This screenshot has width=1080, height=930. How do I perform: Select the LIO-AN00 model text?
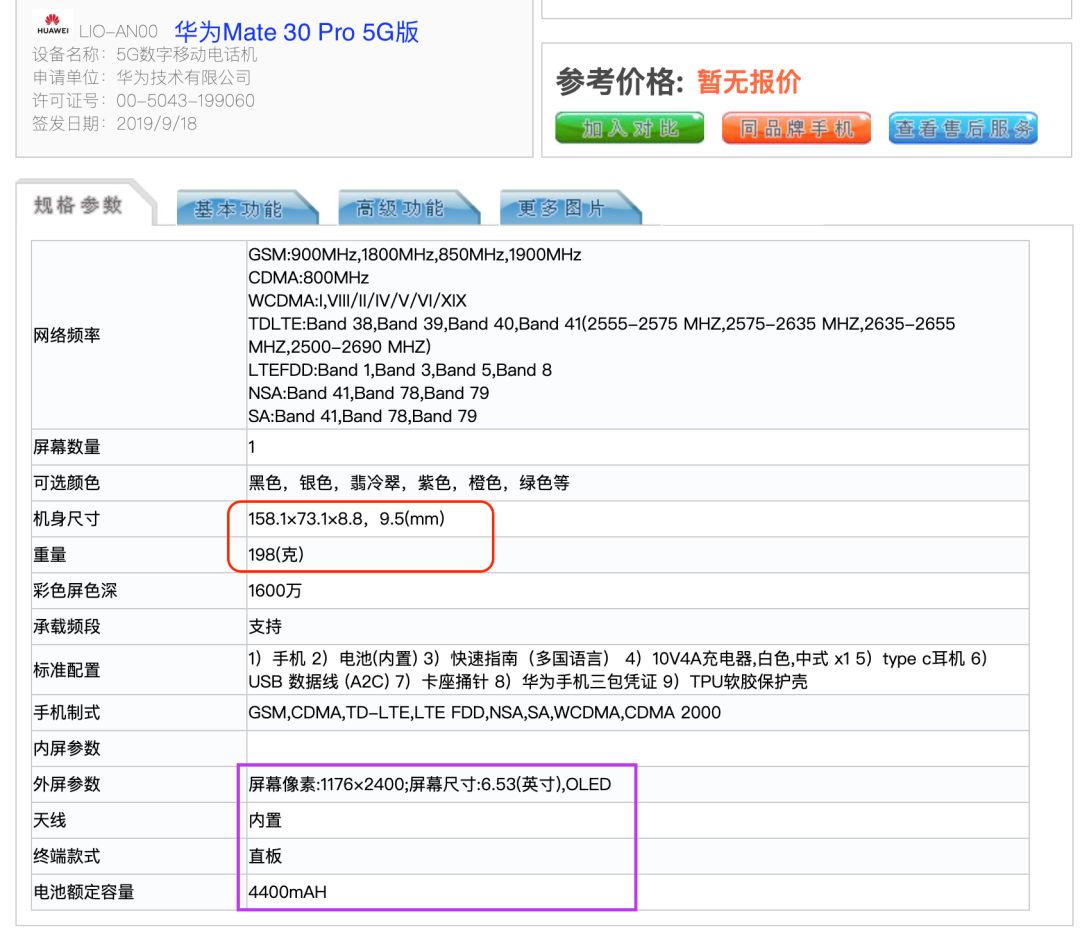tap(118, 32)
